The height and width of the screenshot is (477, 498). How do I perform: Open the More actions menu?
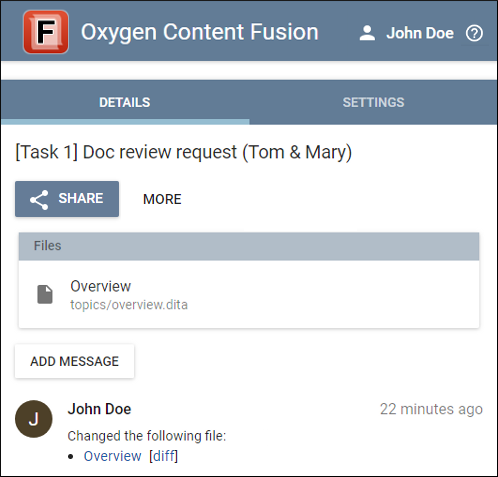pyautogui.click(x=162, y=199)
